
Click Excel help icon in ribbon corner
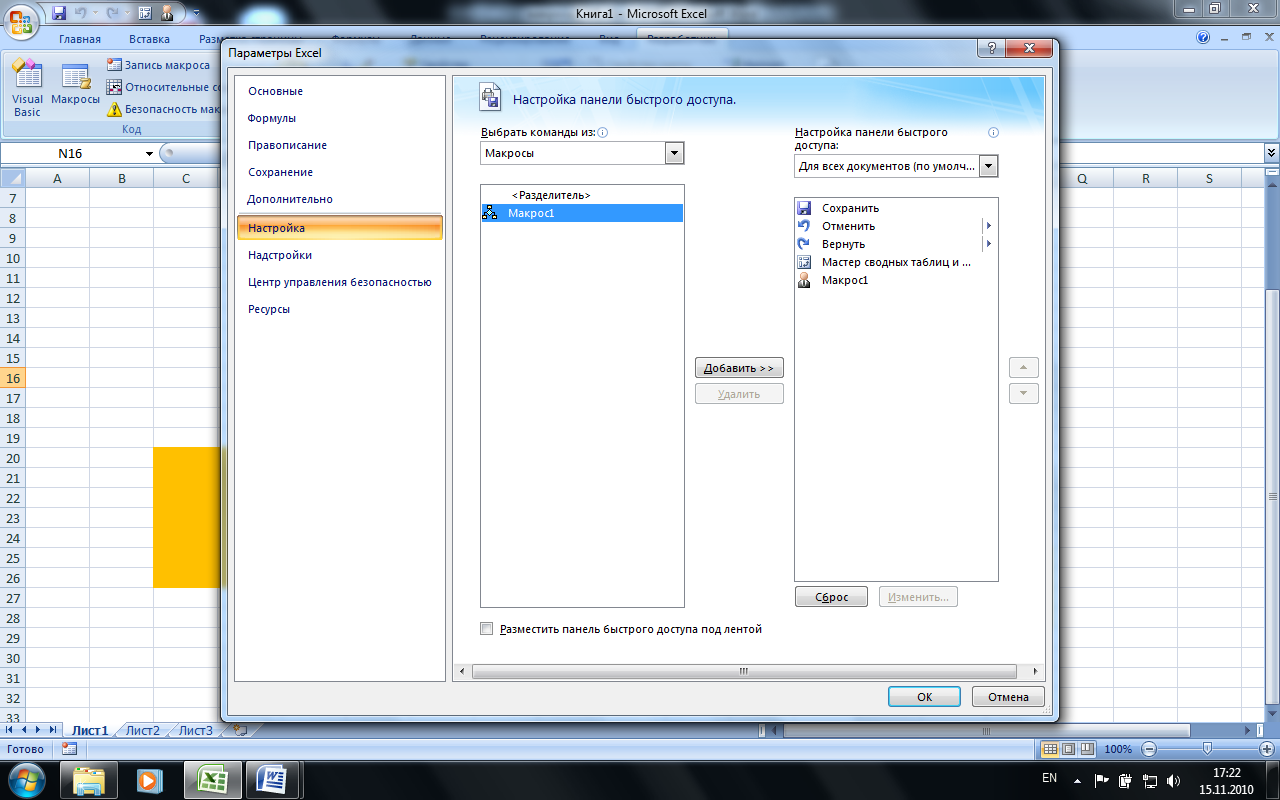pos(1204,38)
